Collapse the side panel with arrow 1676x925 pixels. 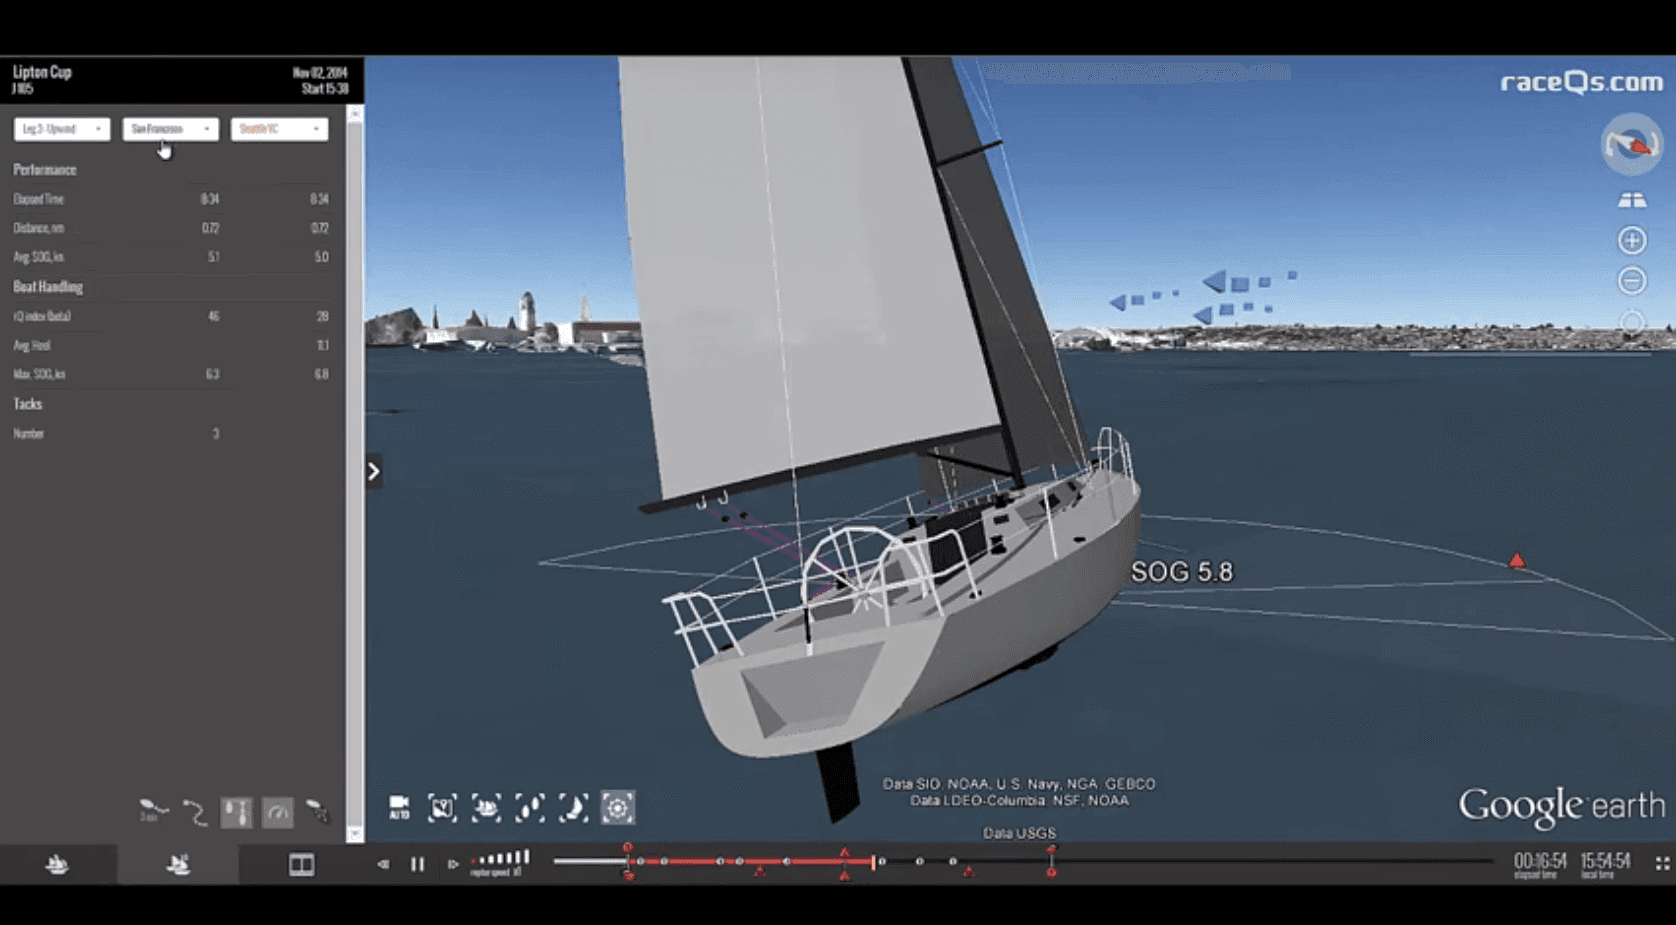pyautogui.click(x=373, y=471)
